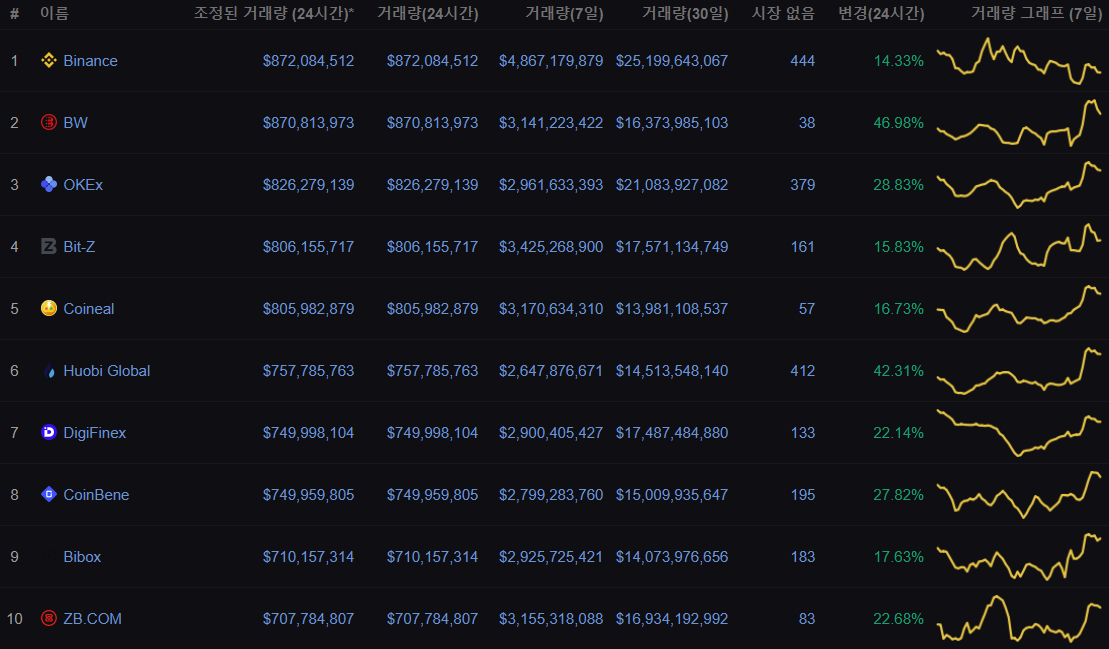This screenshot has height=649, width=1109.
Task: View CoinBene 7-day volume graph
Action: pyautogui.click(x=1019, y=495)
